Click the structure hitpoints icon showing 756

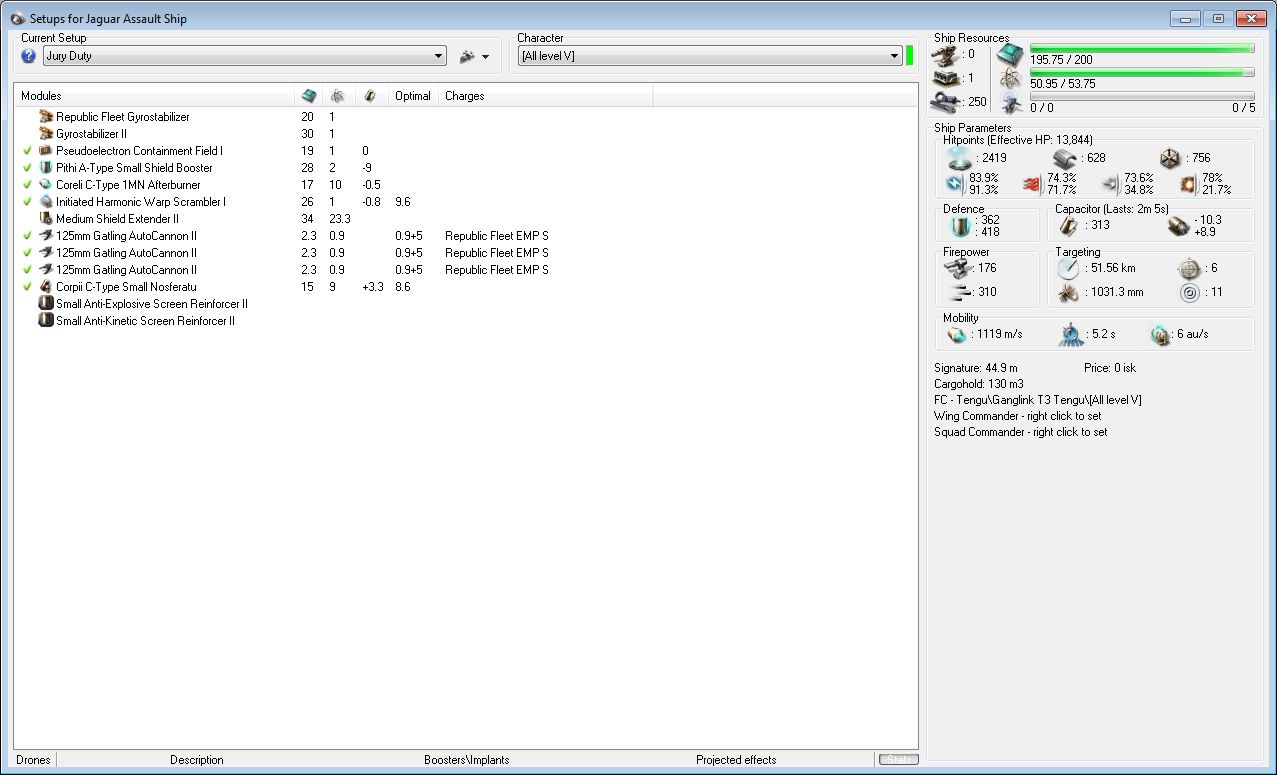coord(1171,158)
